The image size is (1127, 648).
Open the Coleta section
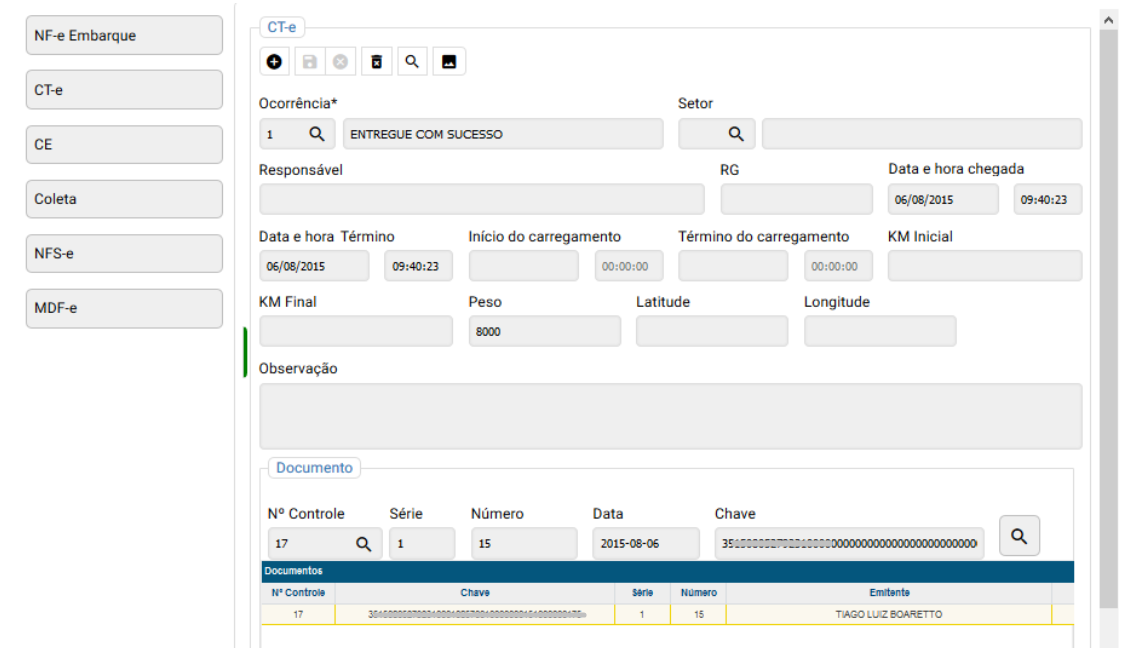[x=124, y=199]
